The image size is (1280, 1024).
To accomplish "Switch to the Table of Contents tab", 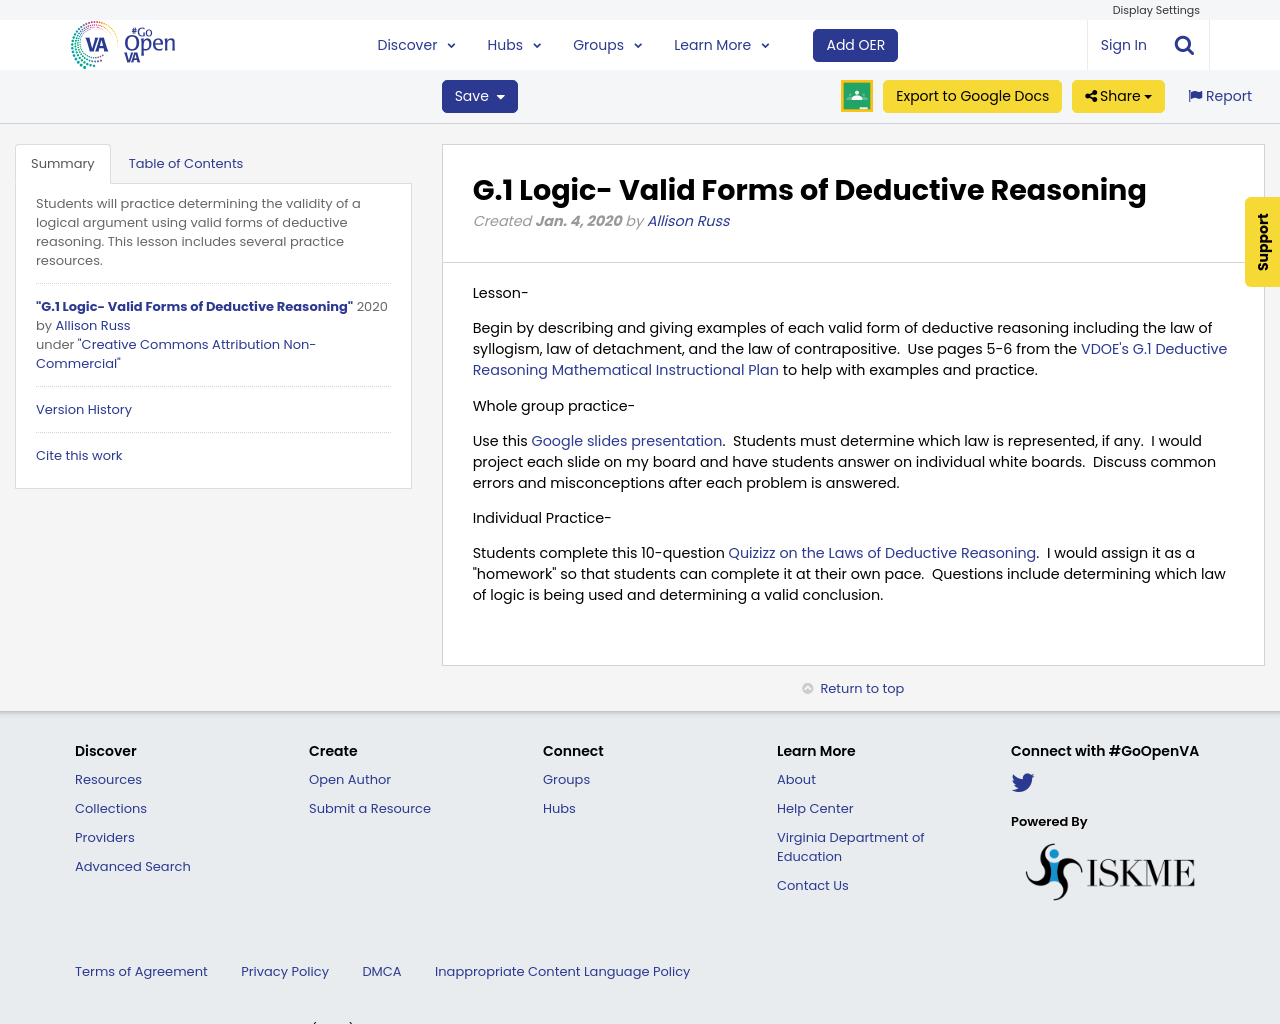I will pos(186,164).
